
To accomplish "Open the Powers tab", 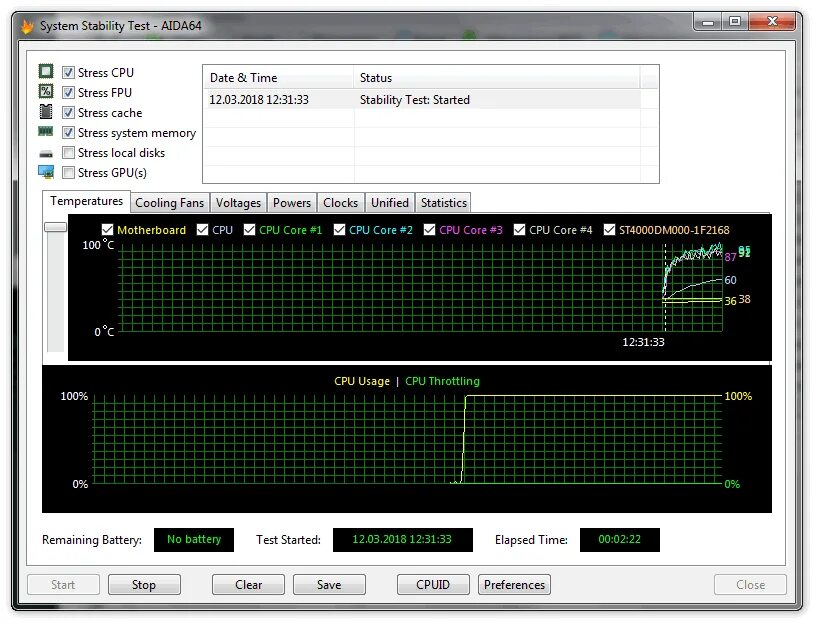I will [x=292, y=203].
